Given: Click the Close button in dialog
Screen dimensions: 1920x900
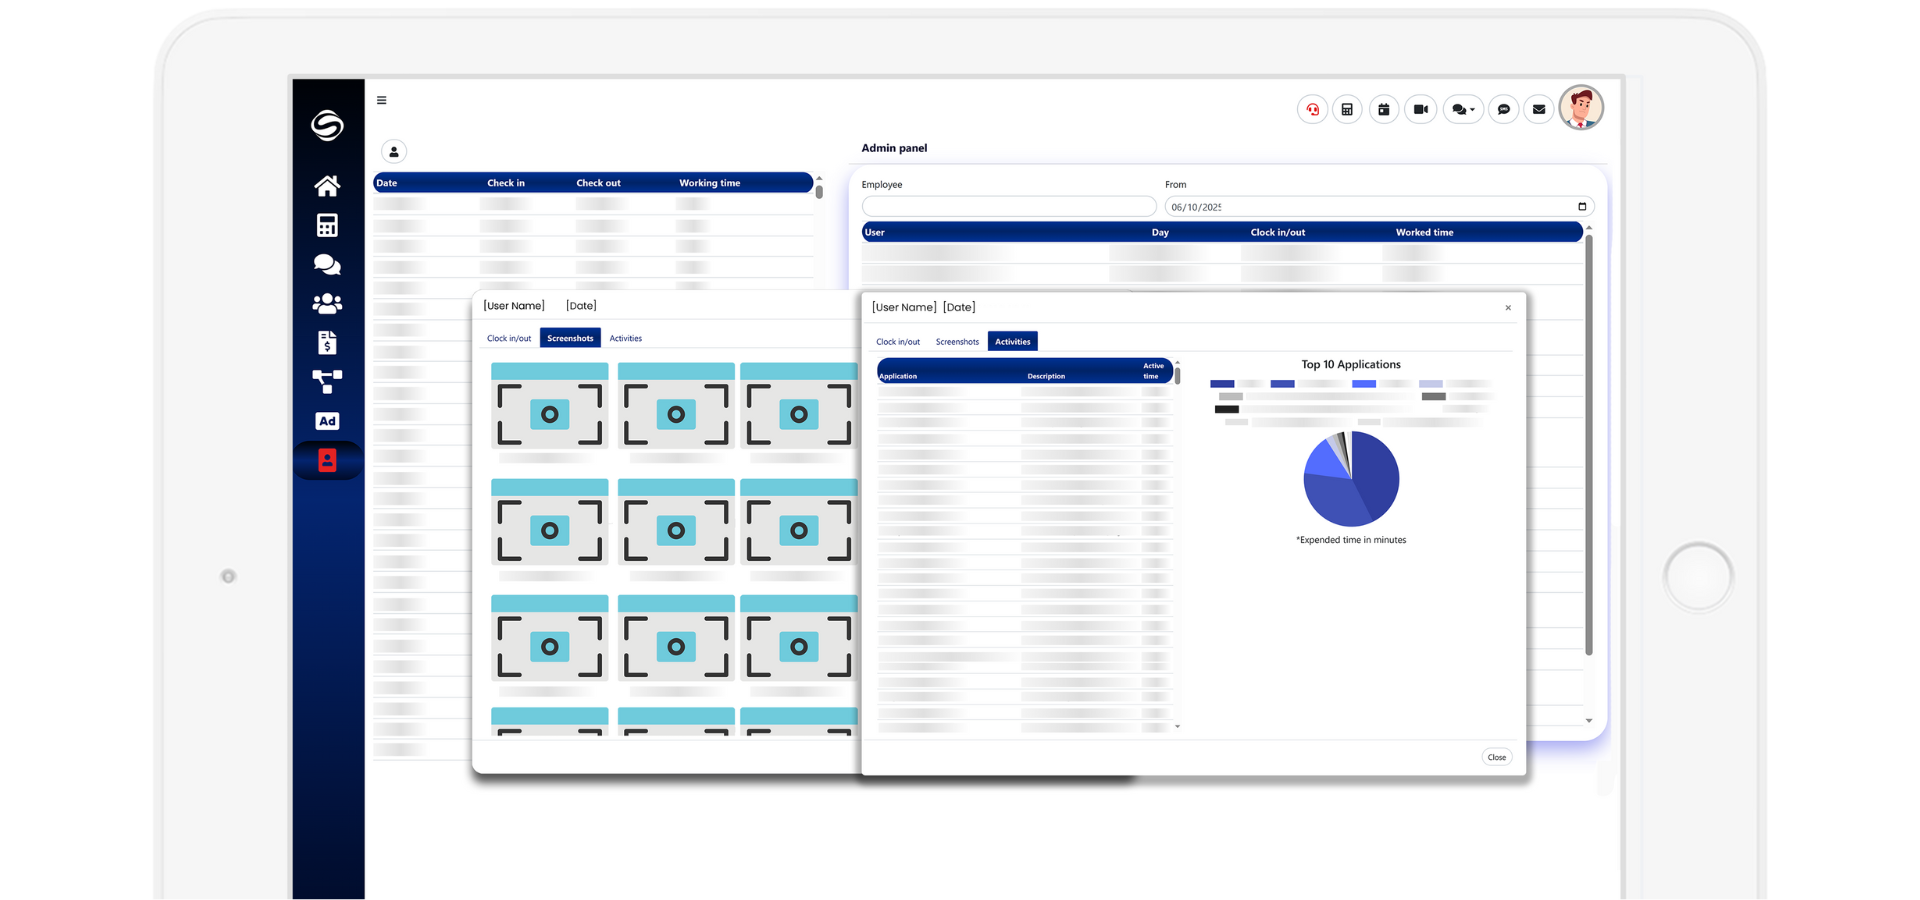Looking at the screenshot, I should point(1496,757).
